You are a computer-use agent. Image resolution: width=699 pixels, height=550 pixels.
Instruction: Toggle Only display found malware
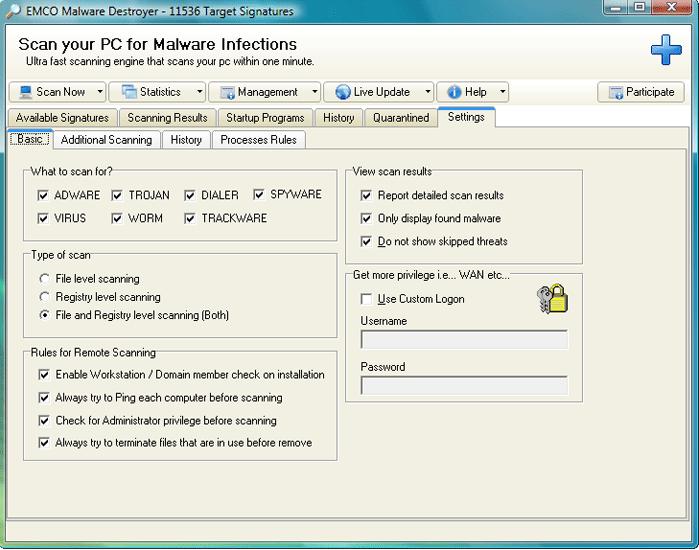pyautogui.click(x=366, y=218)
